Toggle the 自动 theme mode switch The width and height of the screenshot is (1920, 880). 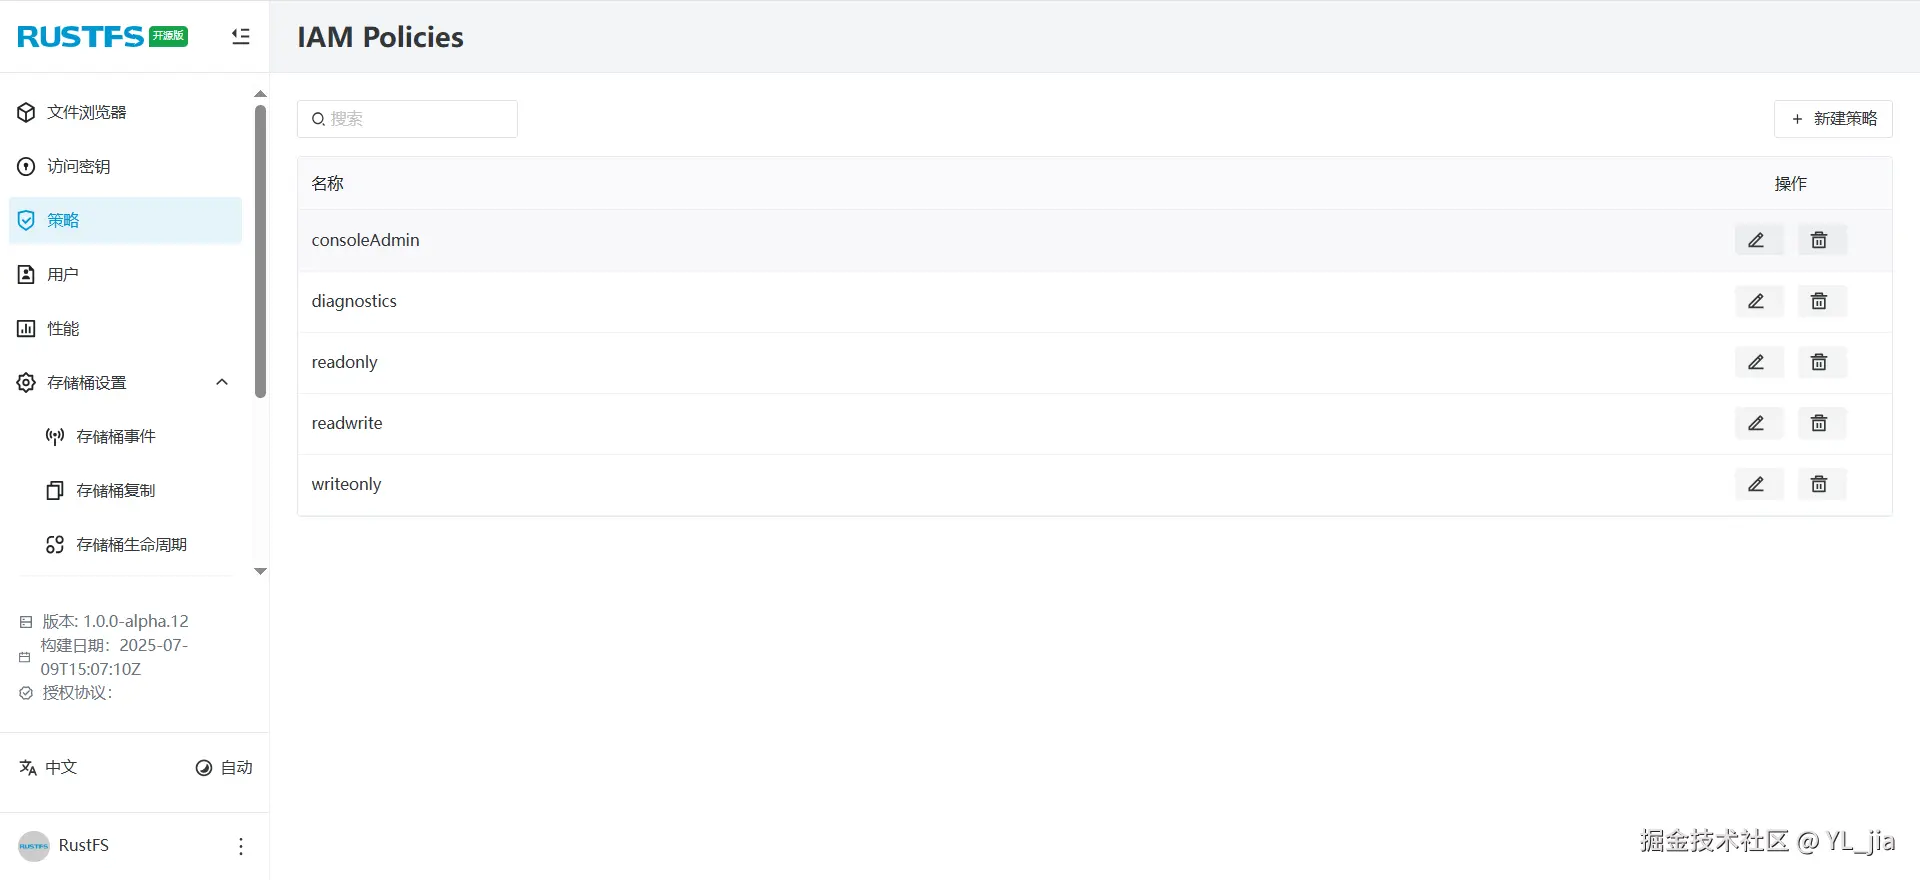(x=223, y=767)
